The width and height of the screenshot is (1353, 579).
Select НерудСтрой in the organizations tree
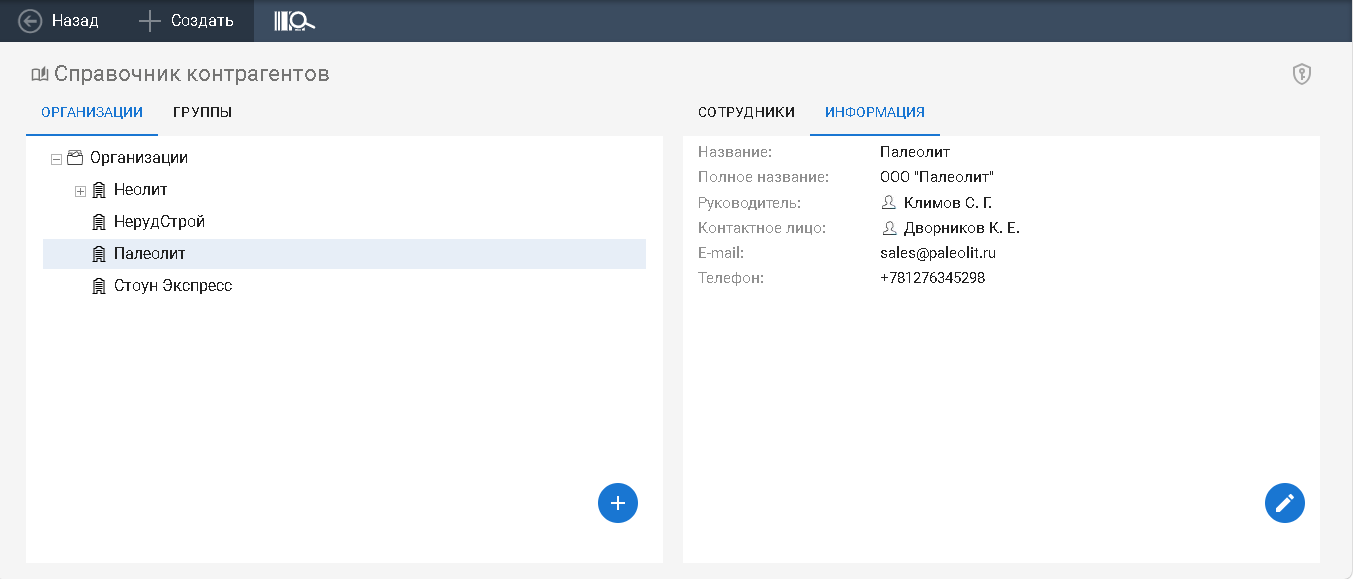tap(160, 222)
